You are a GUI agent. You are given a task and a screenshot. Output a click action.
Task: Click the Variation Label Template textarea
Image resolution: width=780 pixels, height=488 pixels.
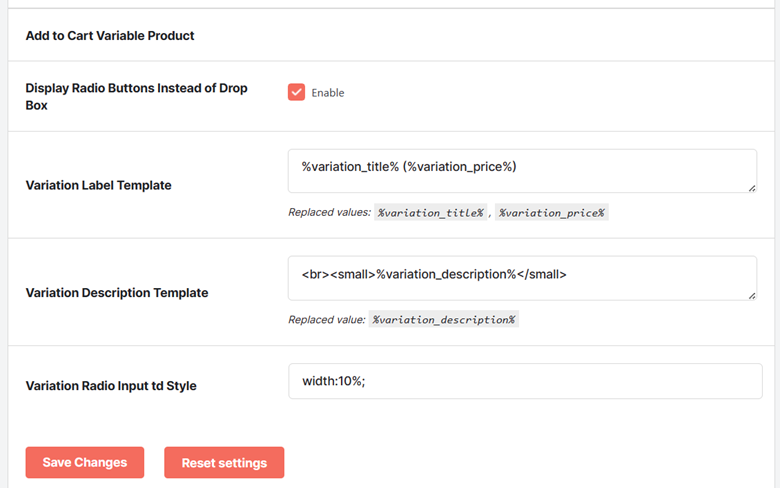point(522,171)
